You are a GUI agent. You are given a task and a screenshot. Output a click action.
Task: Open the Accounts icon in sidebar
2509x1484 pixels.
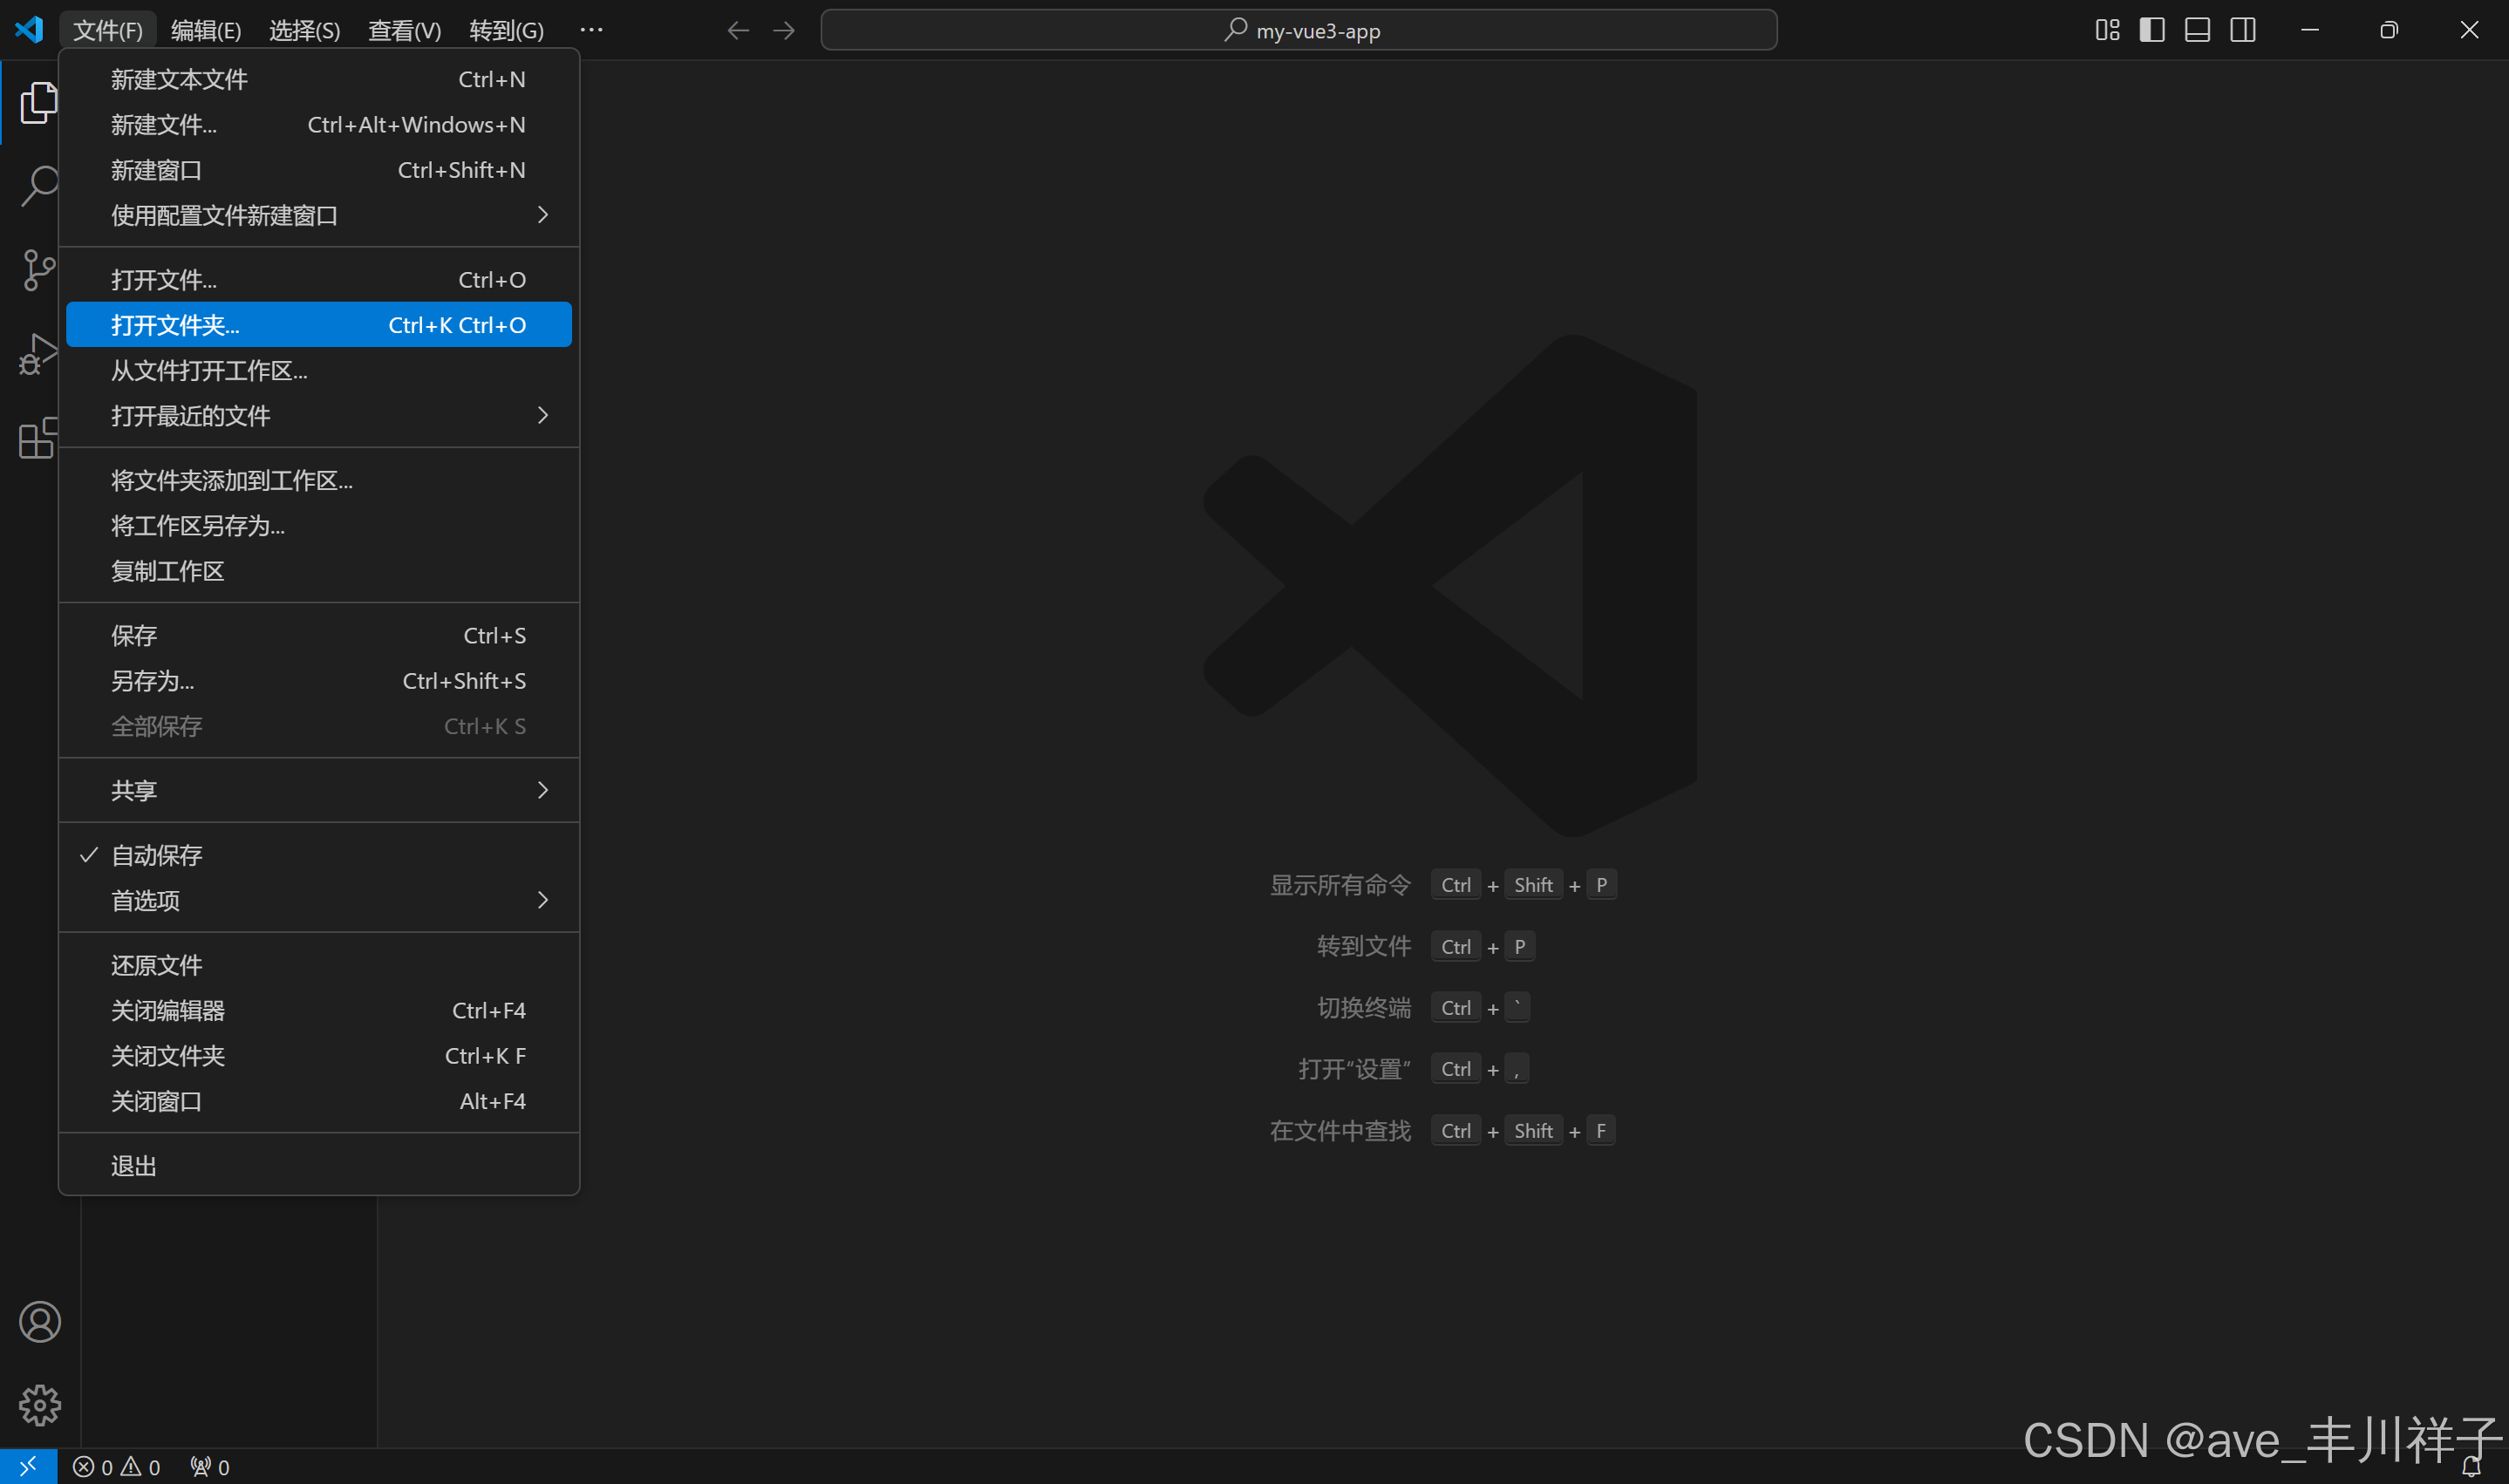pyautogui.click(x=40, y=1322)
